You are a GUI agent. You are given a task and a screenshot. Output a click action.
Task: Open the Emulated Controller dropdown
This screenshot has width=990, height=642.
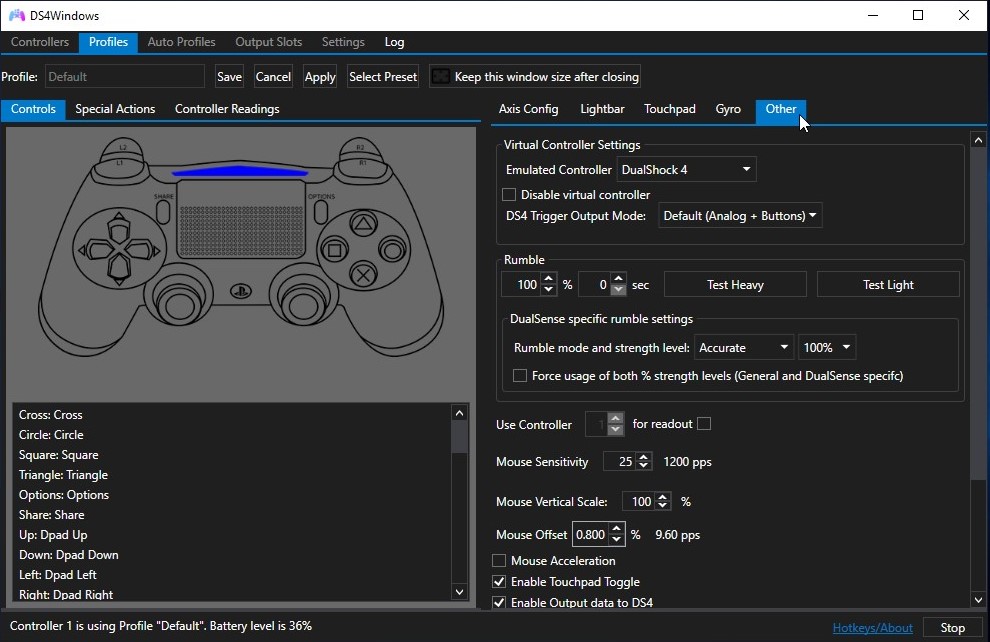[686, 169]
